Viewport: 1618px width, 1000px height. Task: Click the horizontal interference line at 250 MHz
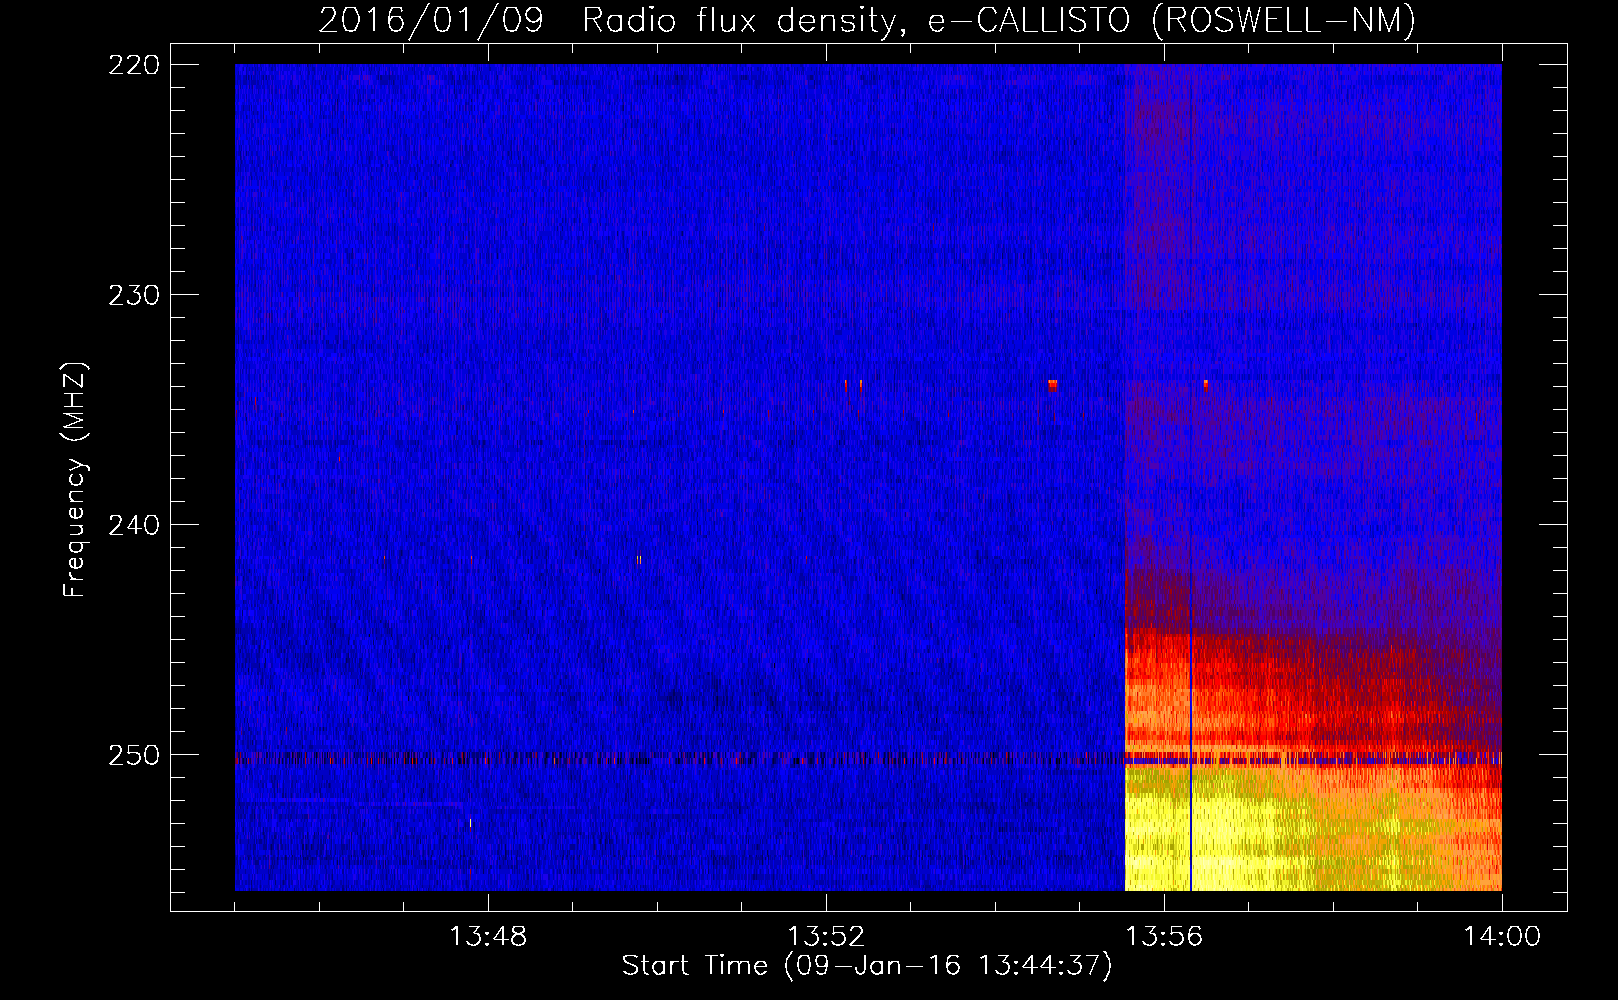pos(868,759)
